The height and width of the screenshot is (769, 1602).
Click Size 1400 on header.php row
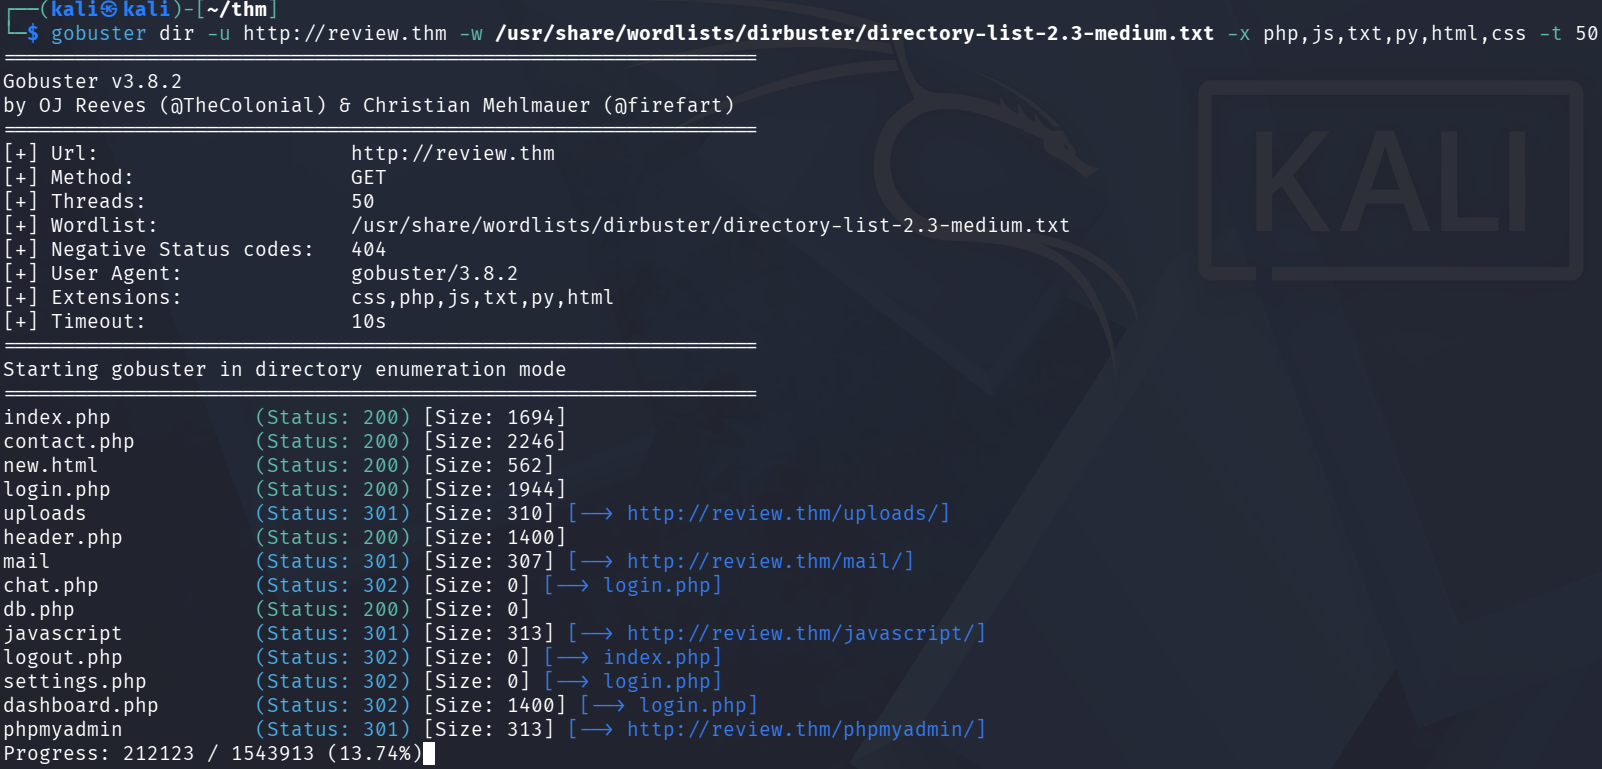click(x=495, y=537)
